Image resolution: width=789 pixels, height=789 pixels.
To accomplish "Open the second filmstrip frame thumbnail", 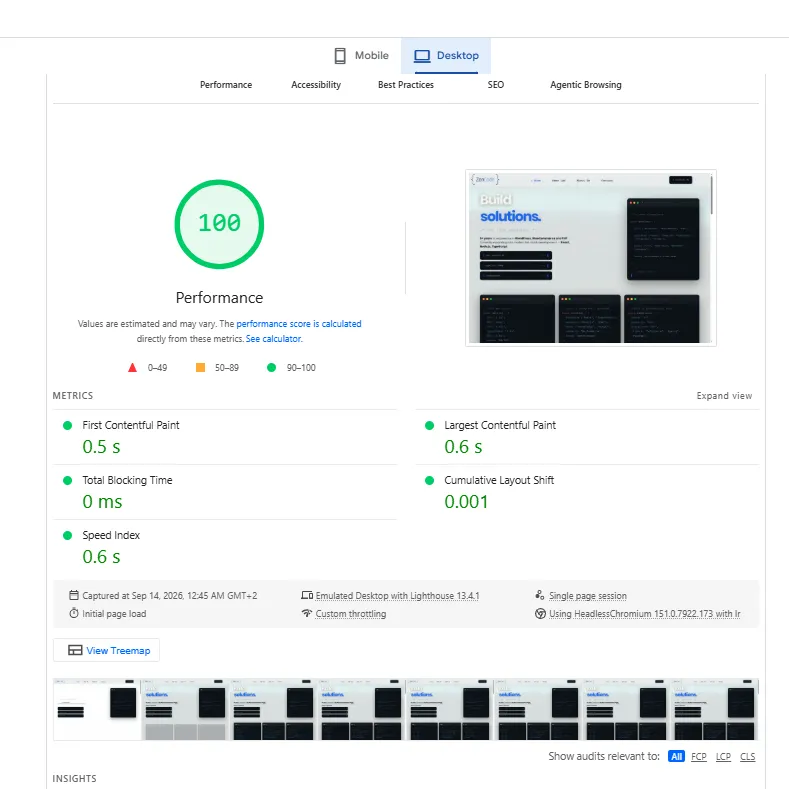I will (x=185, y=709).
